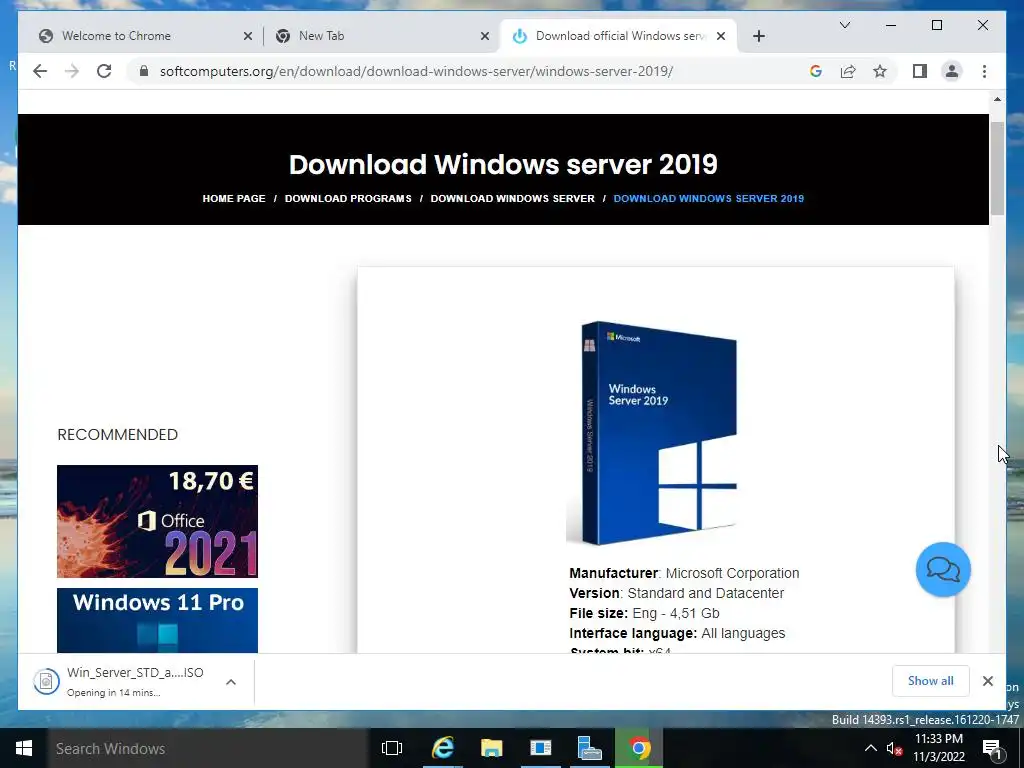Click the forward navigation arrow
Screen dimensions: 1024x768
tap(72, 71)
